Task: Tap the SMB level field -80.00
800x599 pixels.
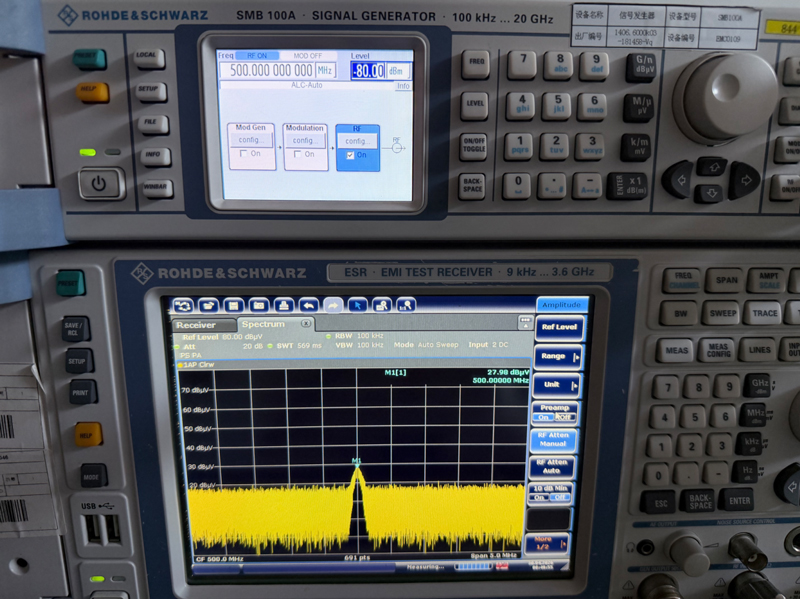Action: point(368,71)
